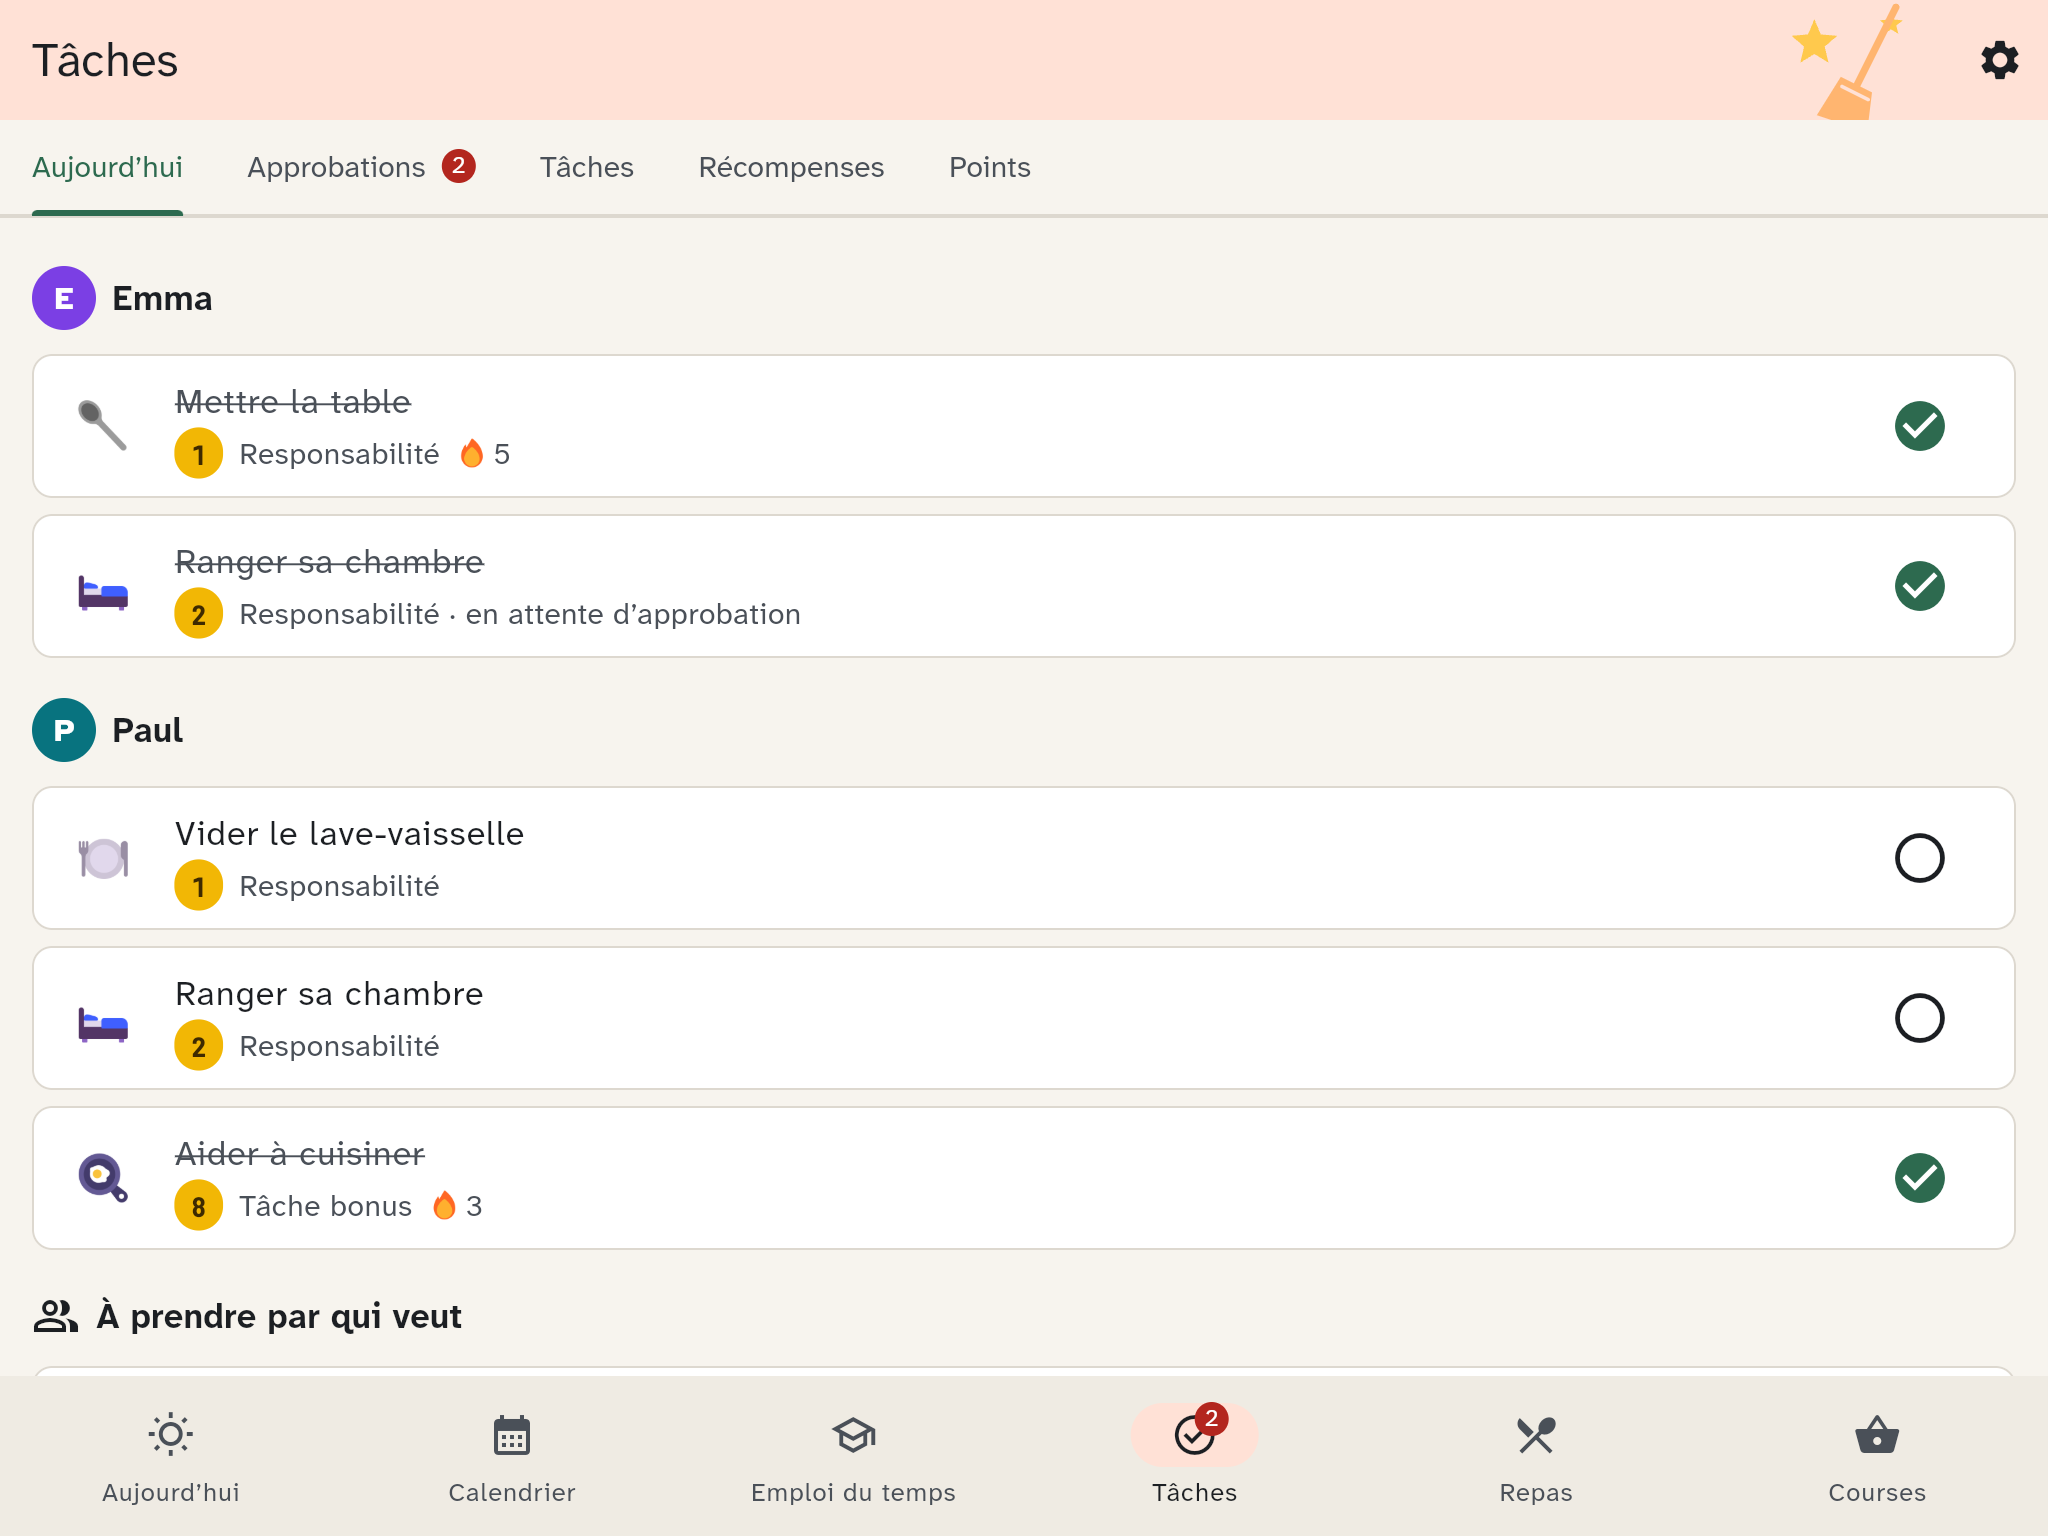Go to Aujourd'hui in bottom navigation
The width and height of the screenshot is (2048, 1536).
click(x=171, y=1457)
